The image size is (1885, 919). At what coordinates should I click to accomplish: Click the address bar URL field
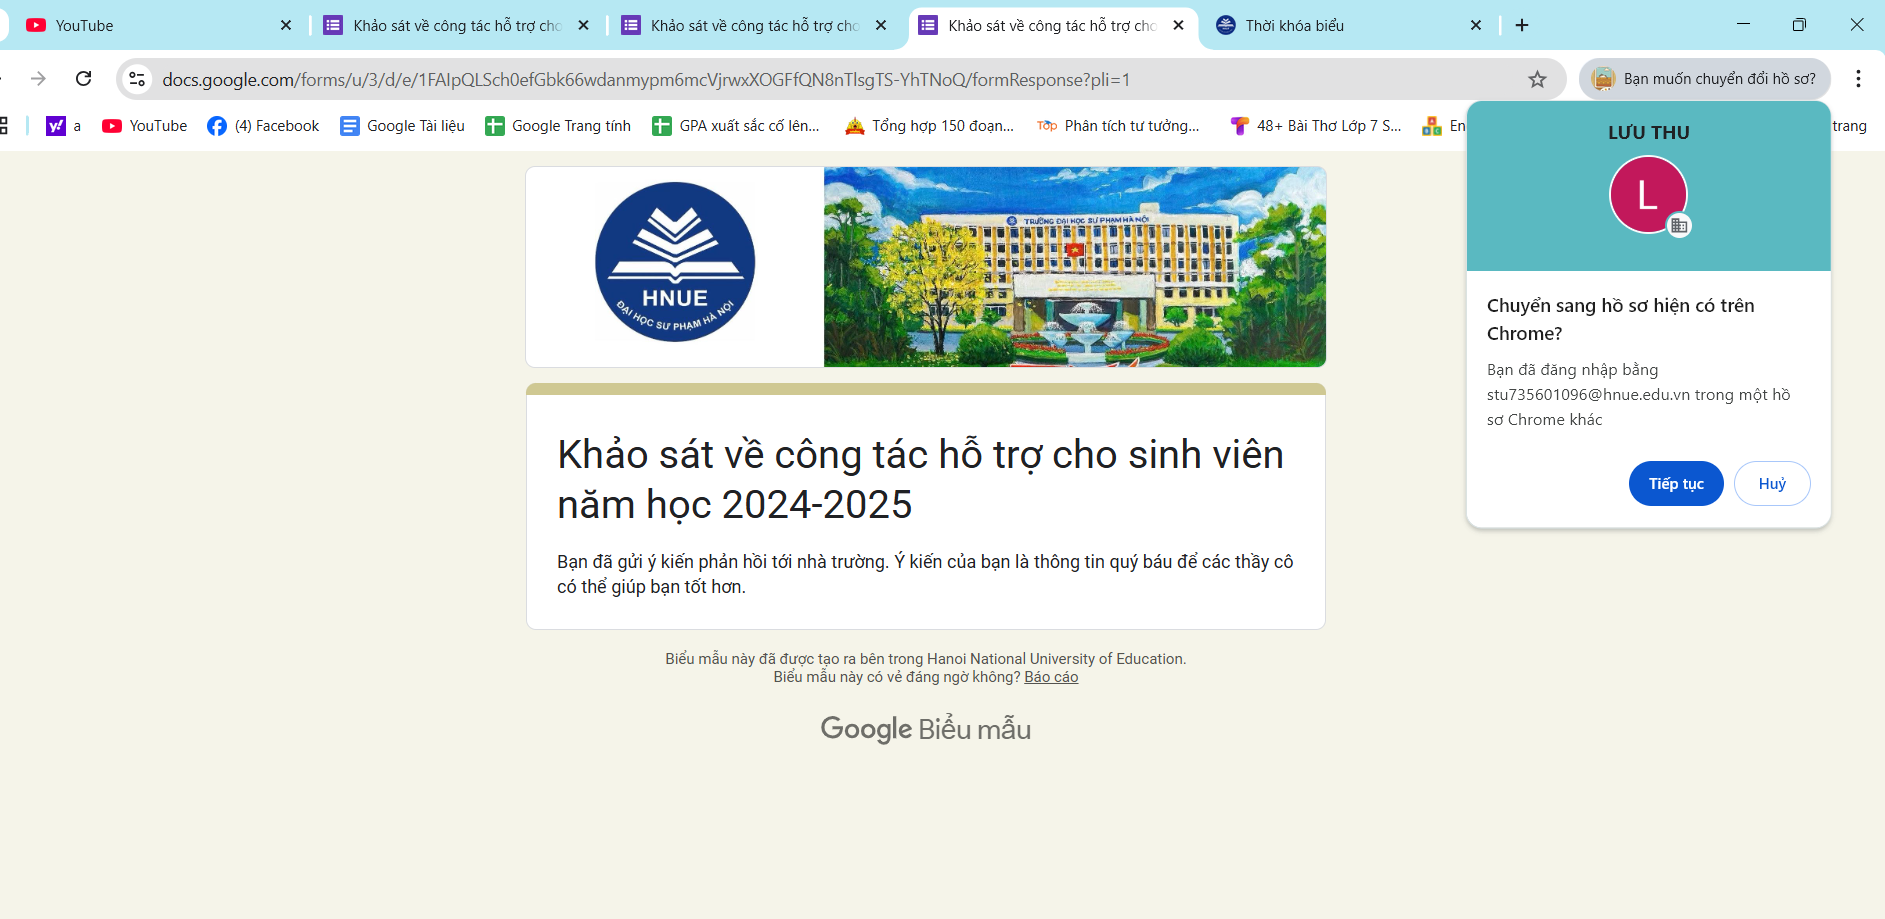(x=800, y=79)
